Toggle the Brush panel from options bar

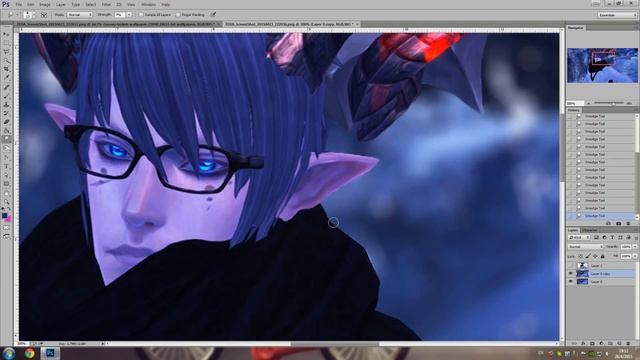click(44, 15)
